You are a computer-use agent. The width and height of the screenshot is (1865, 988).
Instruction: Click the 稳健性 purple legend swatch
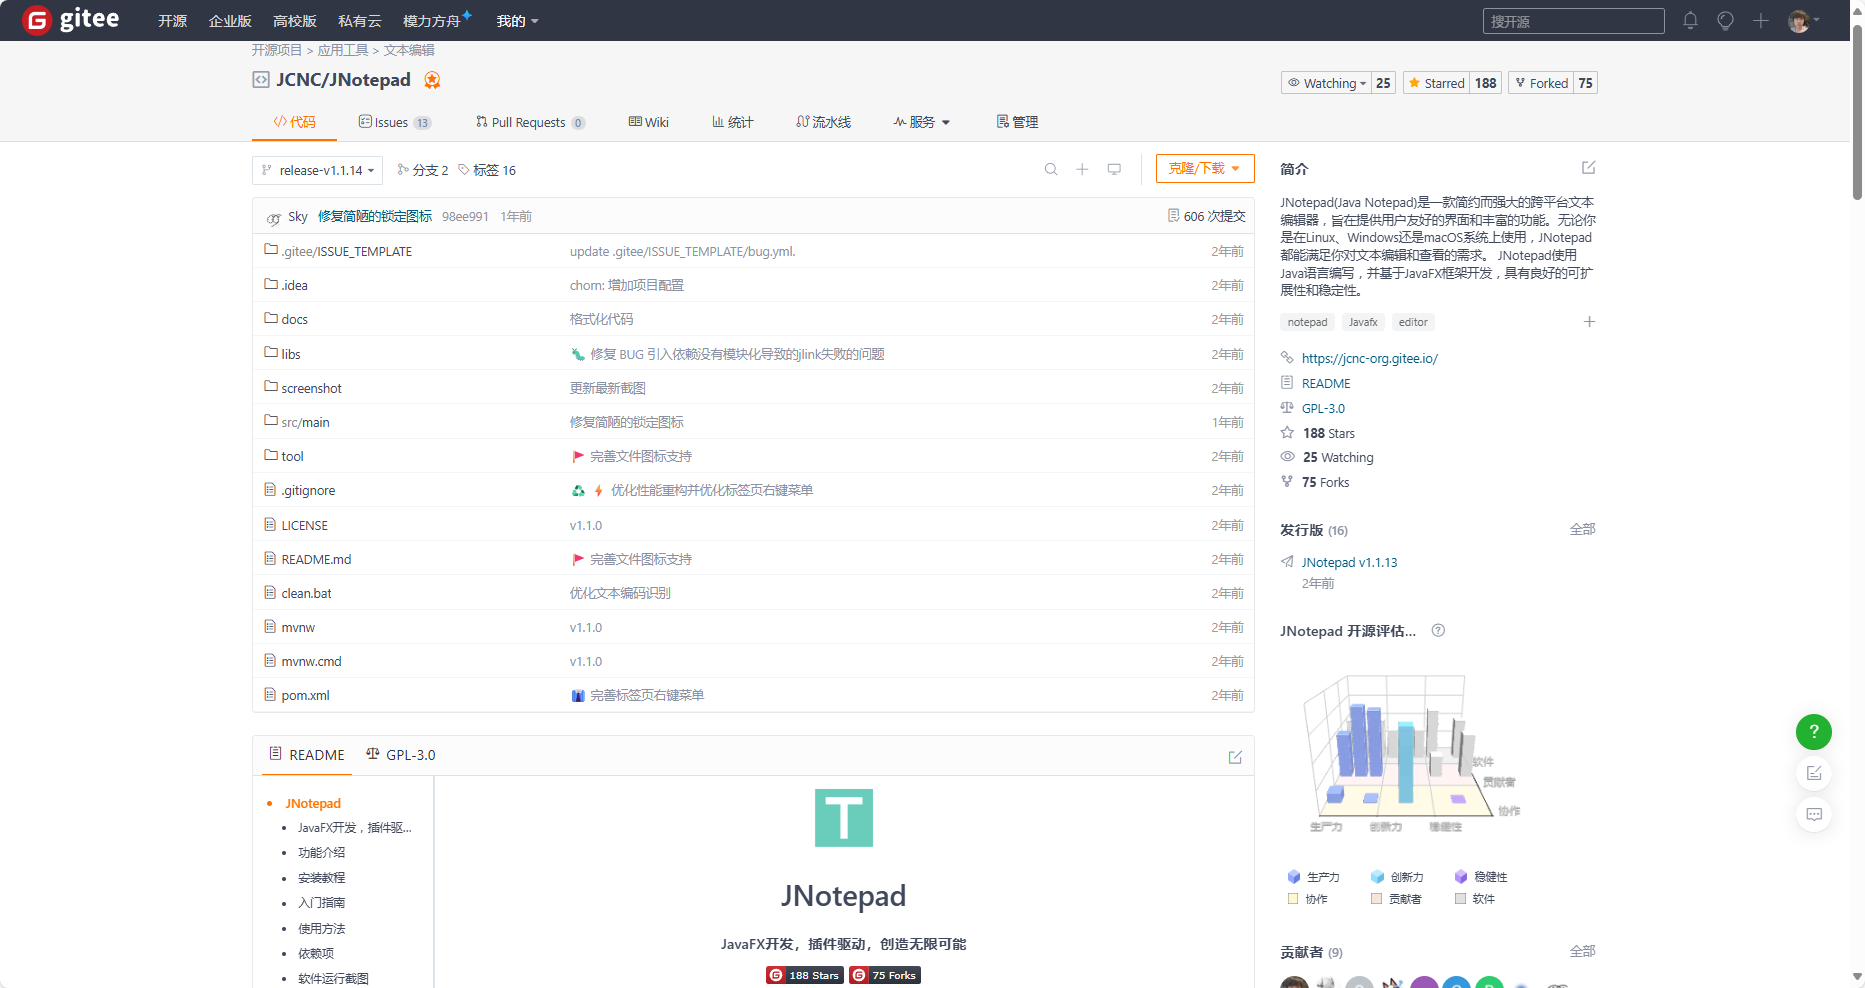(x=1461, y=877)
